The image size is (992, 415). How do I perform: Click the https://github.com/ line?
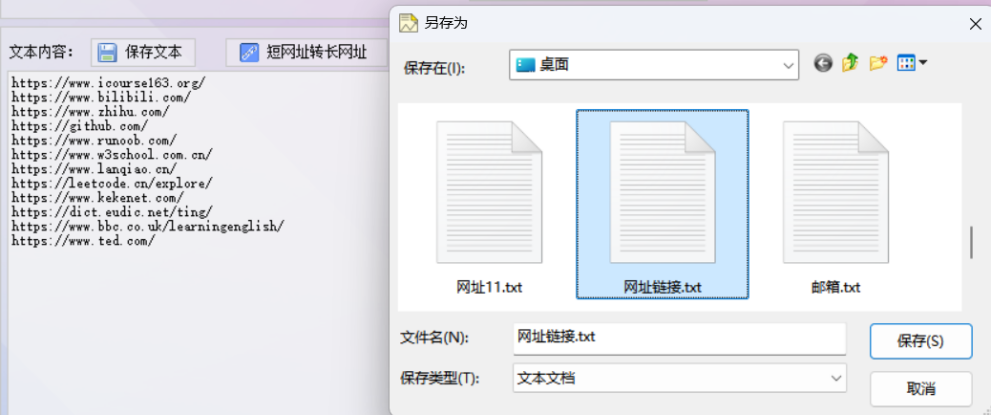(80, 126)
